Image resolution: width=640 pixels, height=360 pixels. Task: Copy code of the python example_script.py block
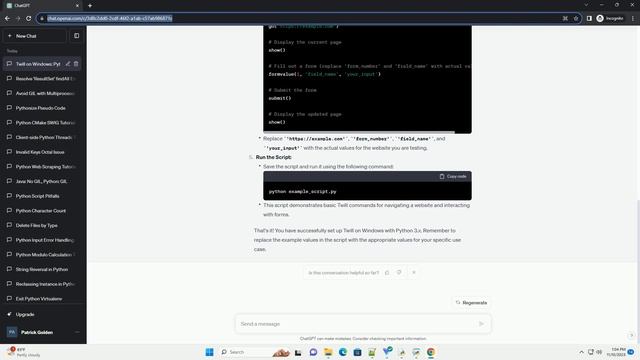453,176
